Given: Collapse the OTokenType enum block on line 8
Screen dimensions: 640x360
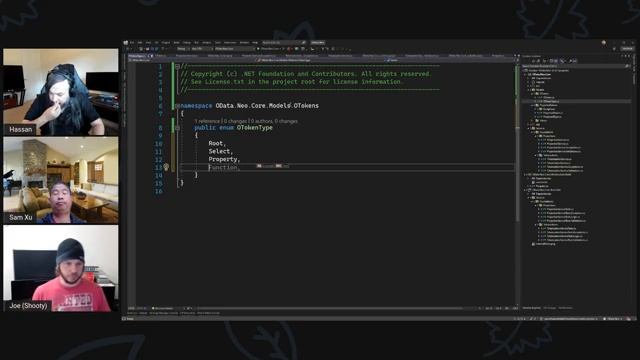Looking at the screenshot, I should tap(177, 128).
